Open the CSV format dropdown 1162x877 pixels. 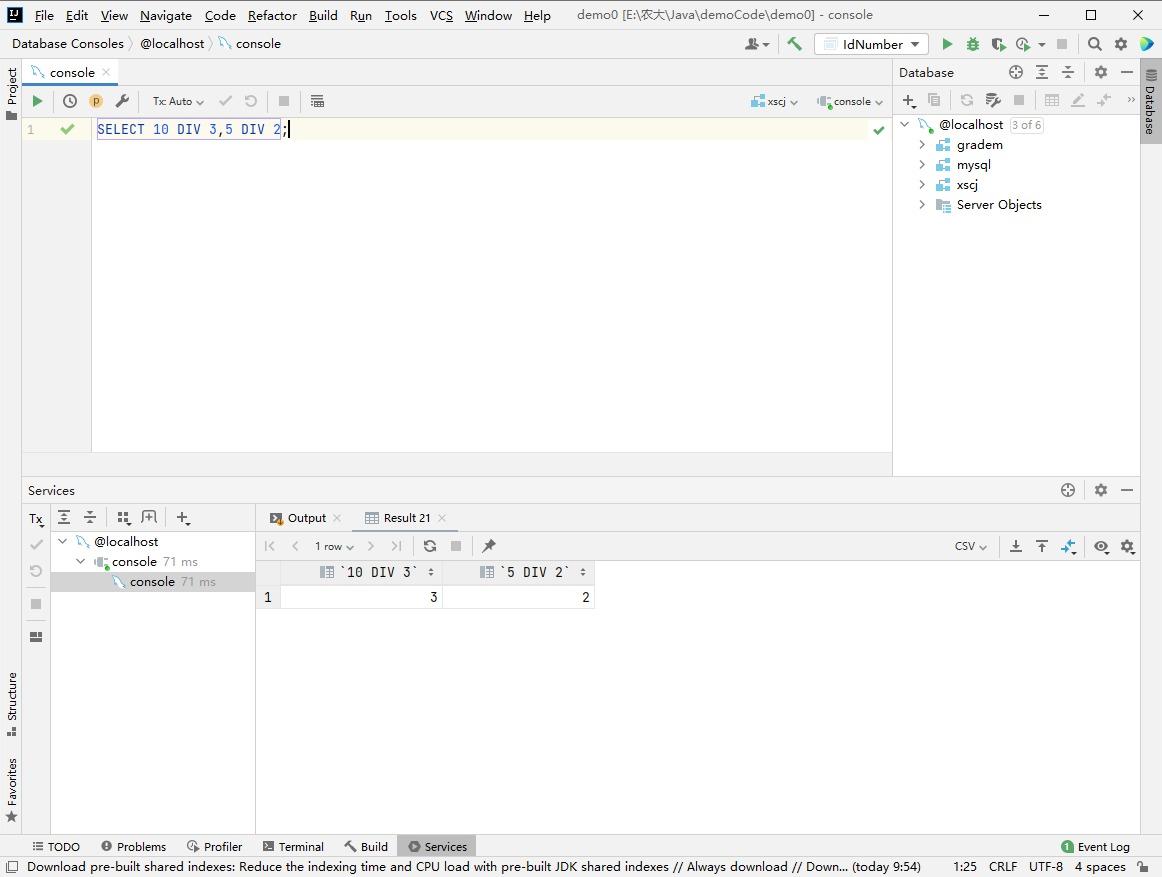click(x=970, y=546)
